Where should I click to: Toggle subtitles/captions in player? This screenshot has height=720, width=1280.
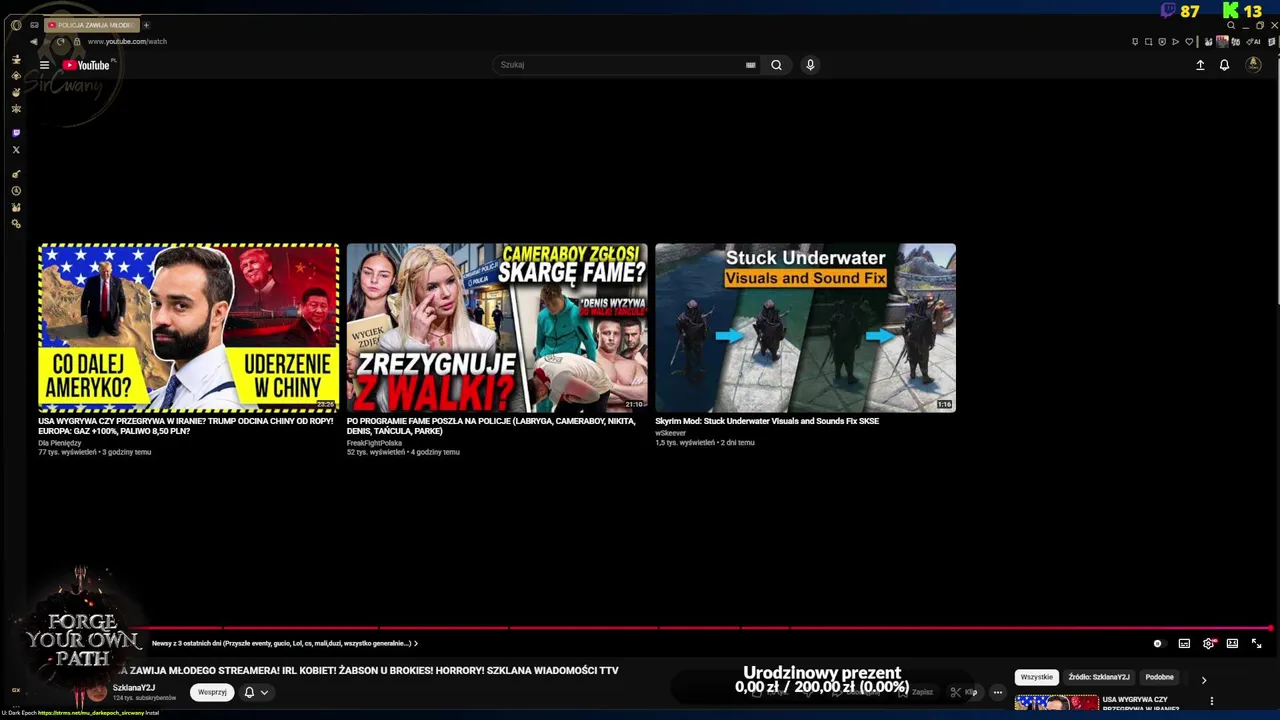click(1184, 644)
